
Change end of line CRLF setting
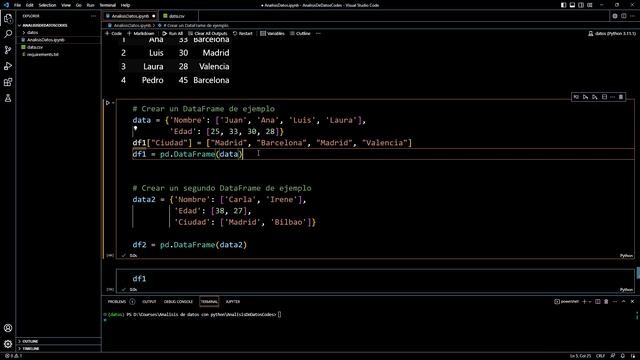click(x=600, y=356)
